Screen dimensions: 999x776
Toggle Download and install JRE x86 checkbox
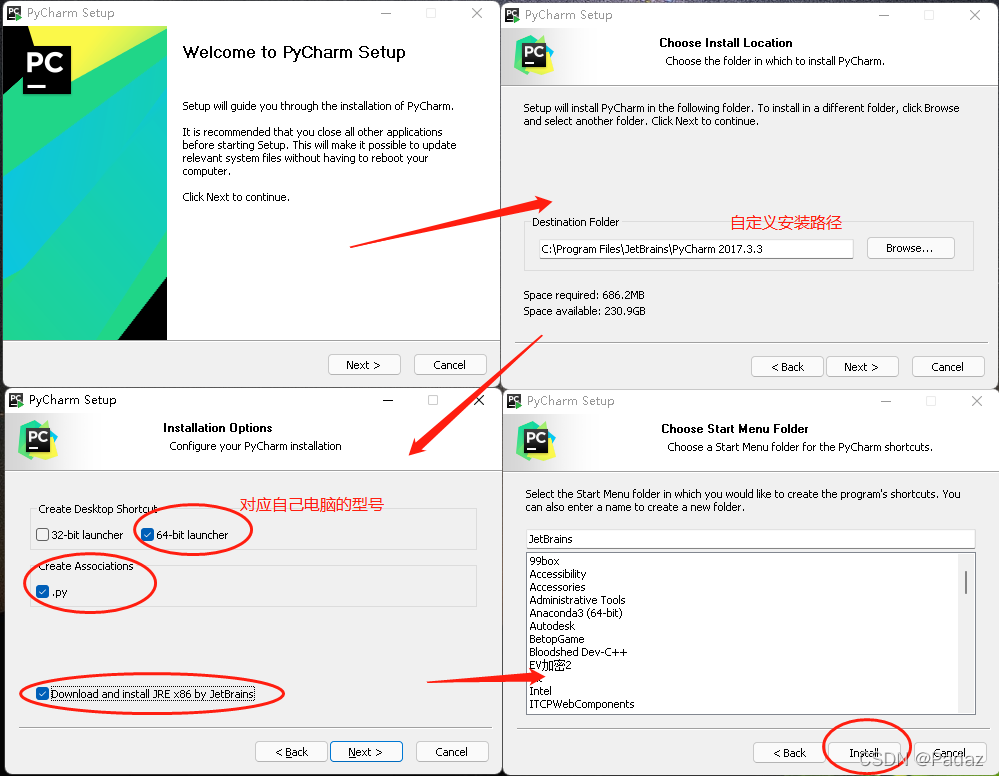[x=43, y=694]
